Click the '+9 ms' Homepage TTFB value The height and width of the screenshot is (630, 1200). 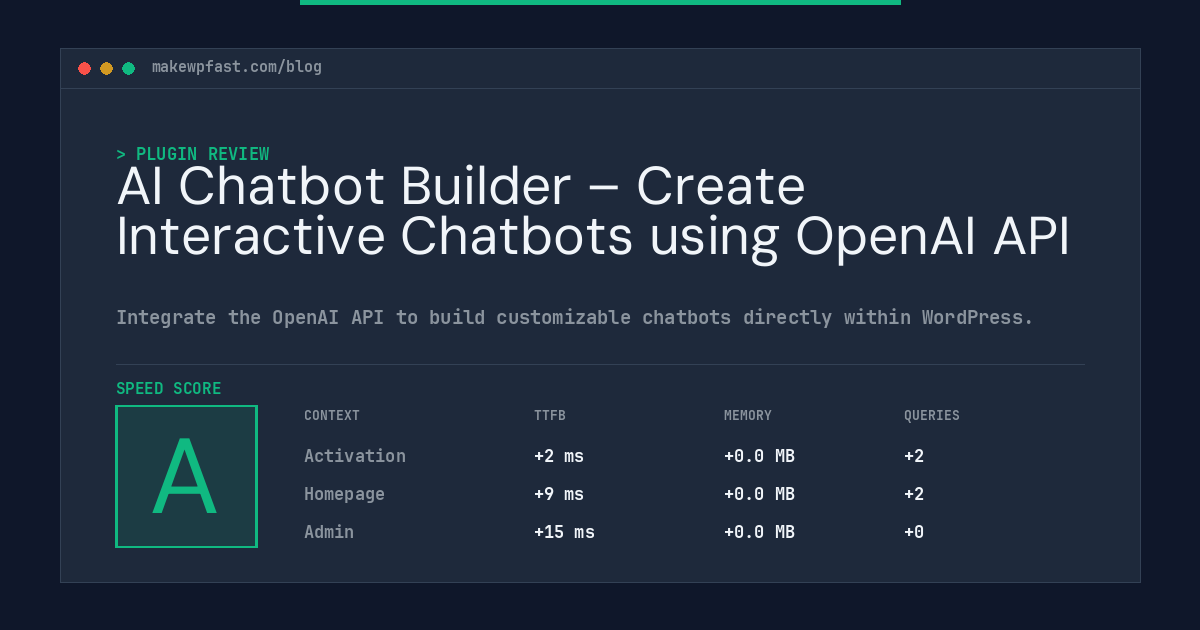[x=559, y=494]
